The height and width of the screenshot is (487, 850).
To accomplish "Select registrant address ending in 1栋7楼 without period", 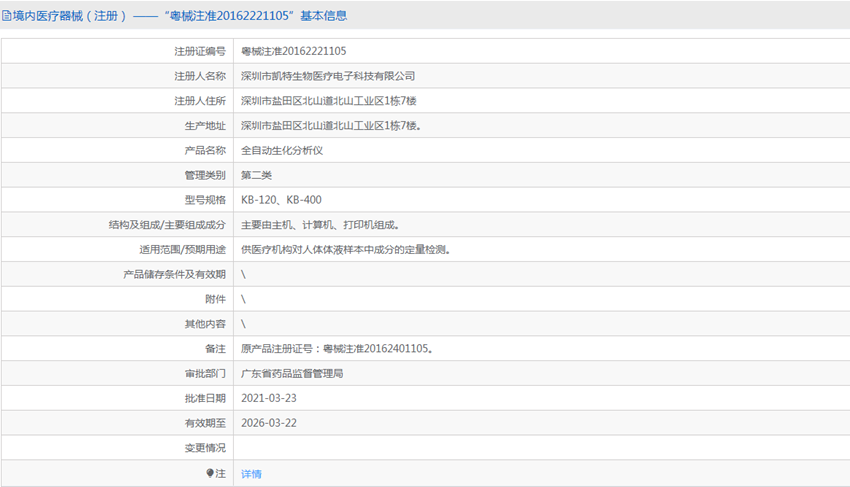I will pos(329,101).
